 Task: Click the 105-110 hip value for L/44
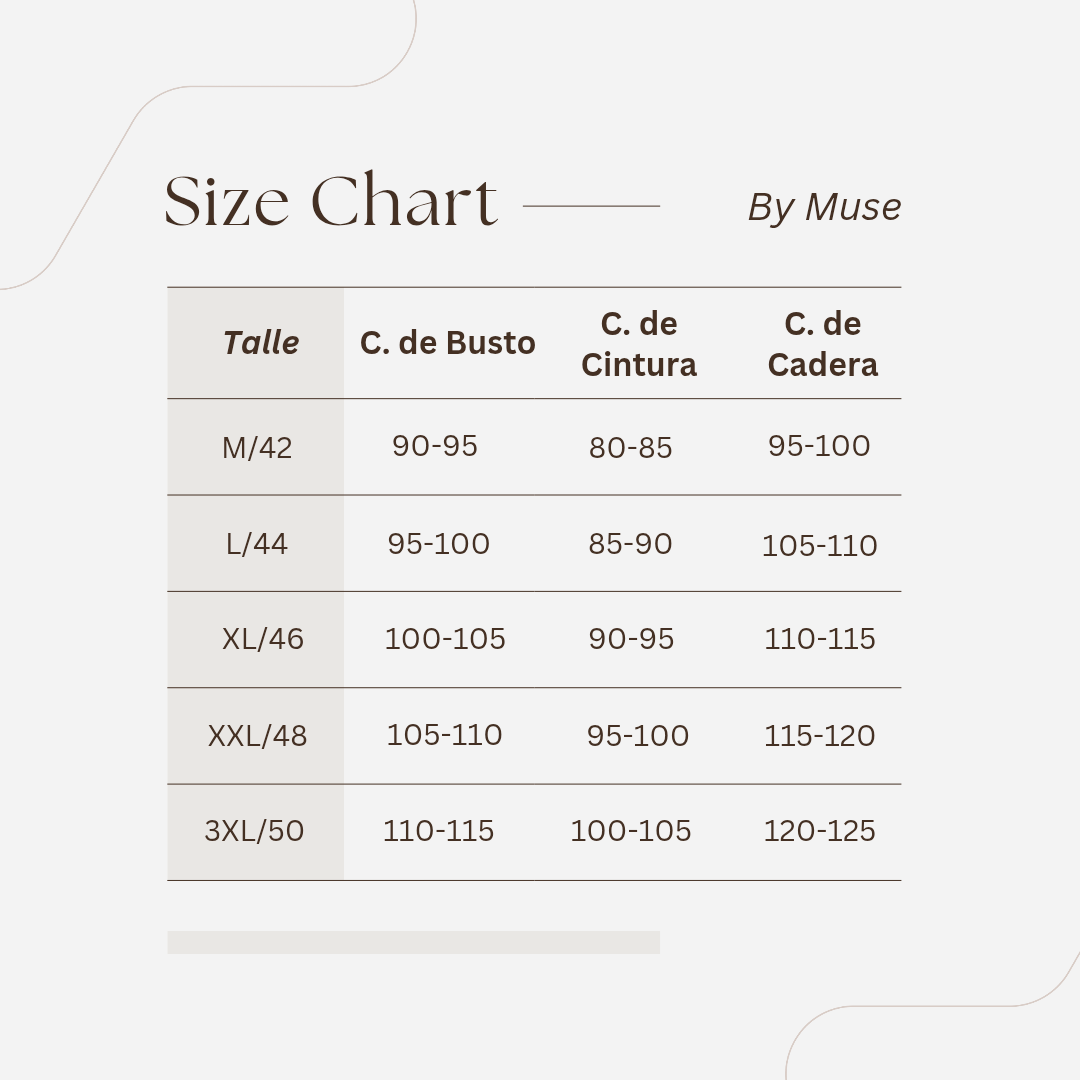coord(819,546)
